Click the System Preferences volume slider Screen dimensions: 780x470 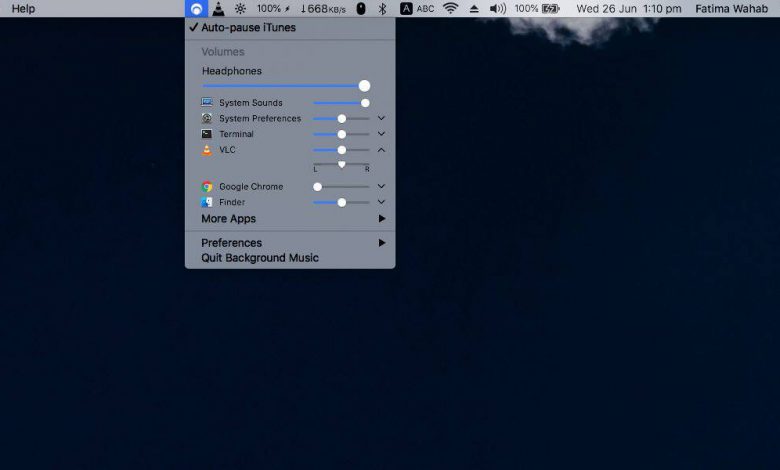click(341, 119)
